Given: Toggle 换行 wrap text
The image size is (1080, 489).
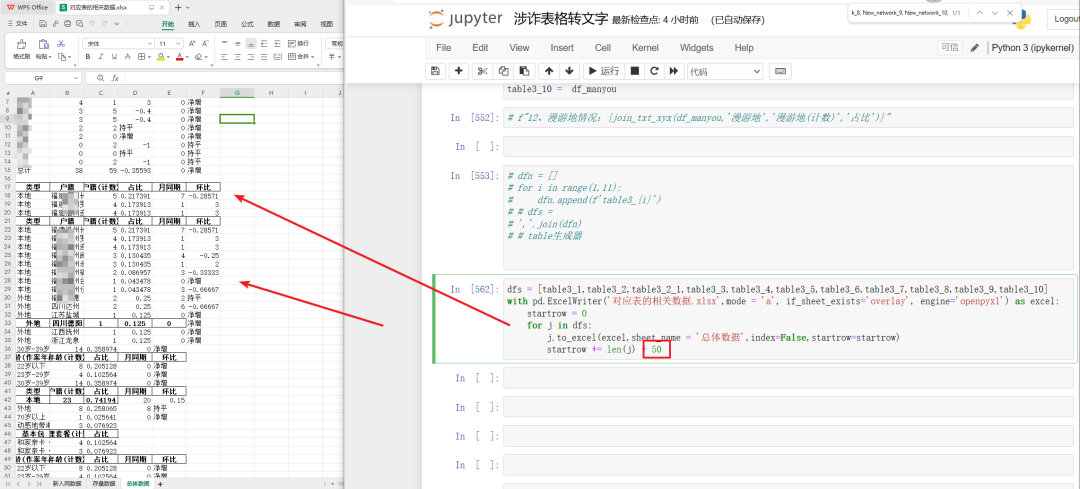Looking at the screenshot, I should 298,43.
